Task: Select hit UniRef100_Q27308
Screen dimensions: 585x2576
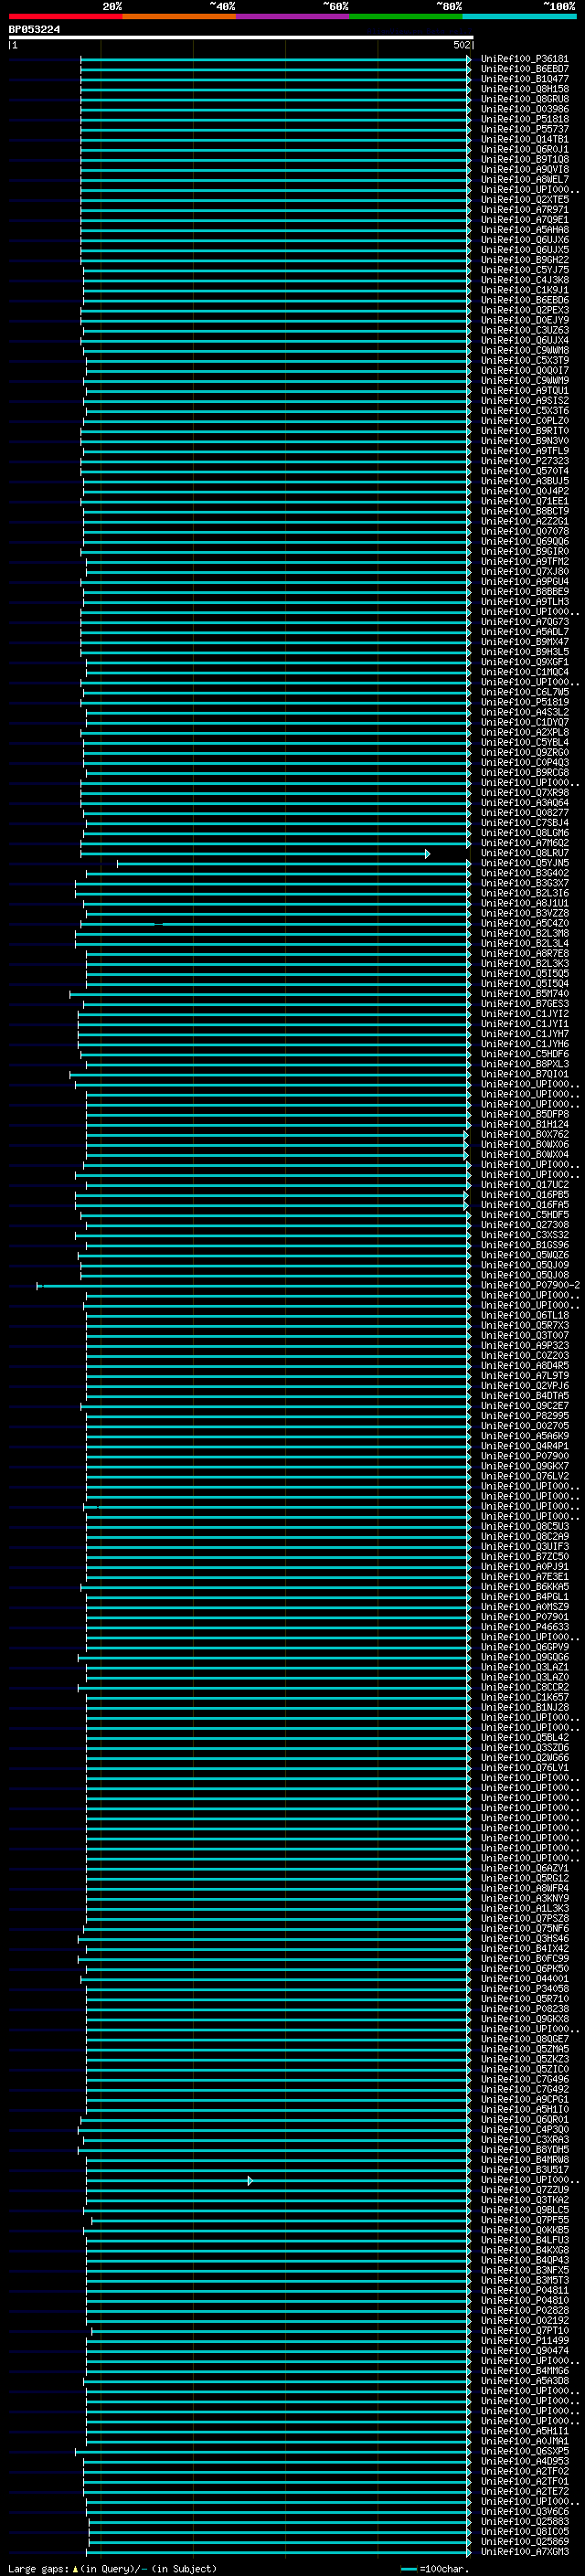Action: point(524,1225)
